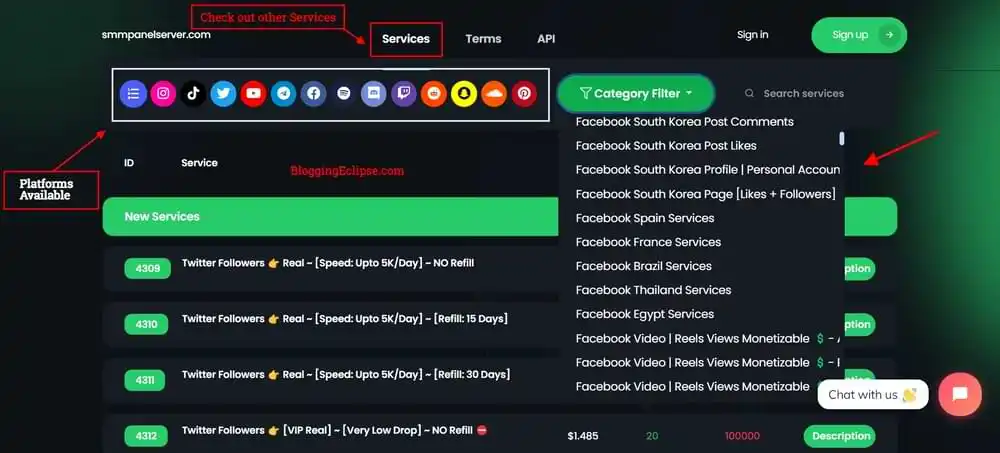Filter services by Twitter icon
The width and height of the screenshot is (1000, 453).
pyautogui.click(x=223, y=94)
